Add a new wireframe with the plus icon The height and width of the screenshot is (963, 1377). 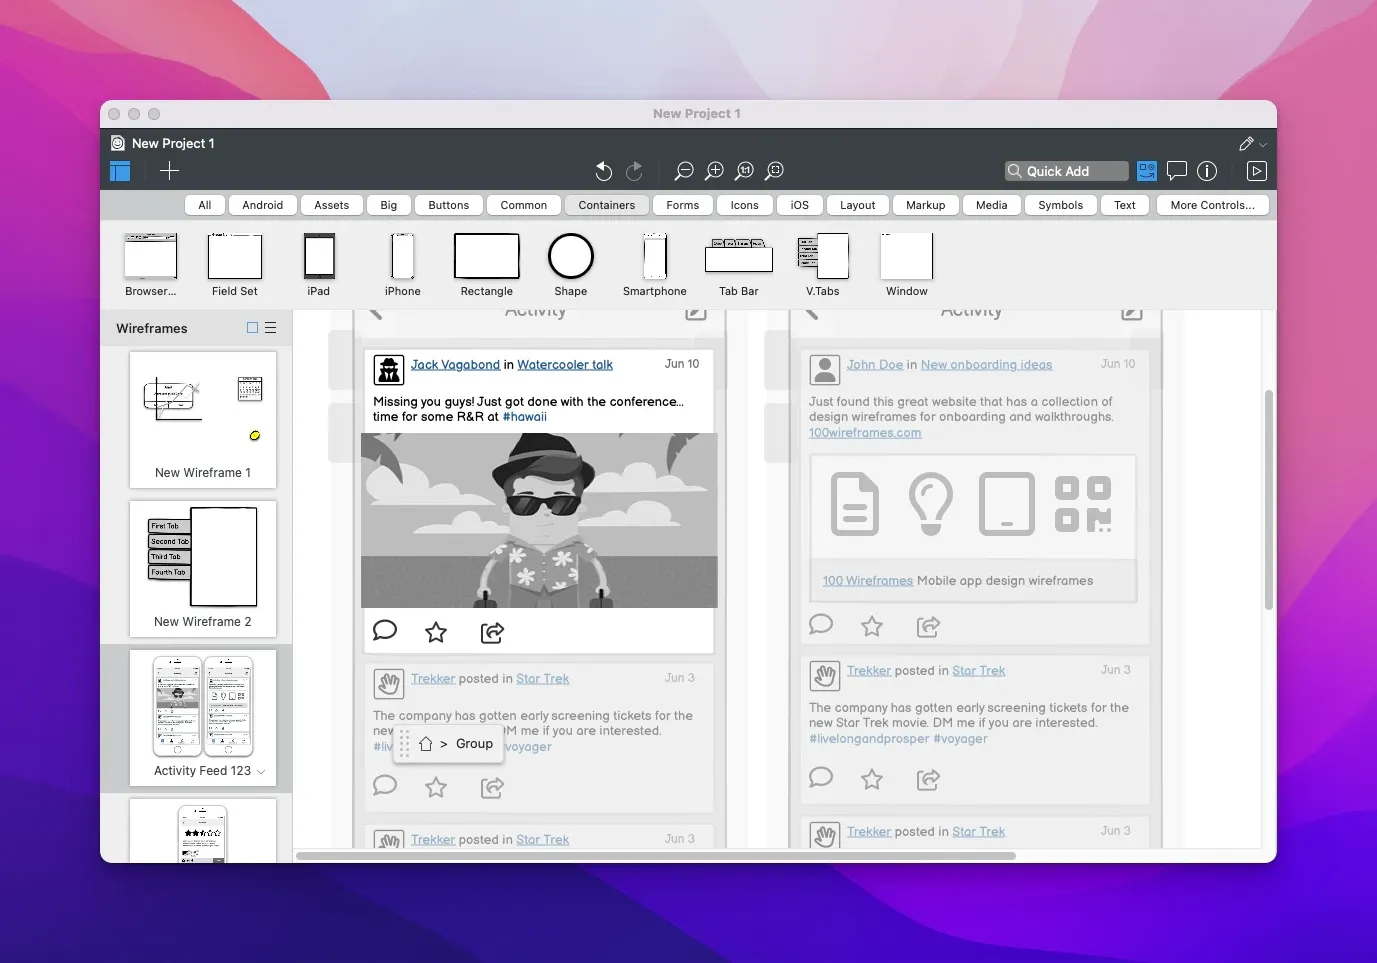pos(169,171)
